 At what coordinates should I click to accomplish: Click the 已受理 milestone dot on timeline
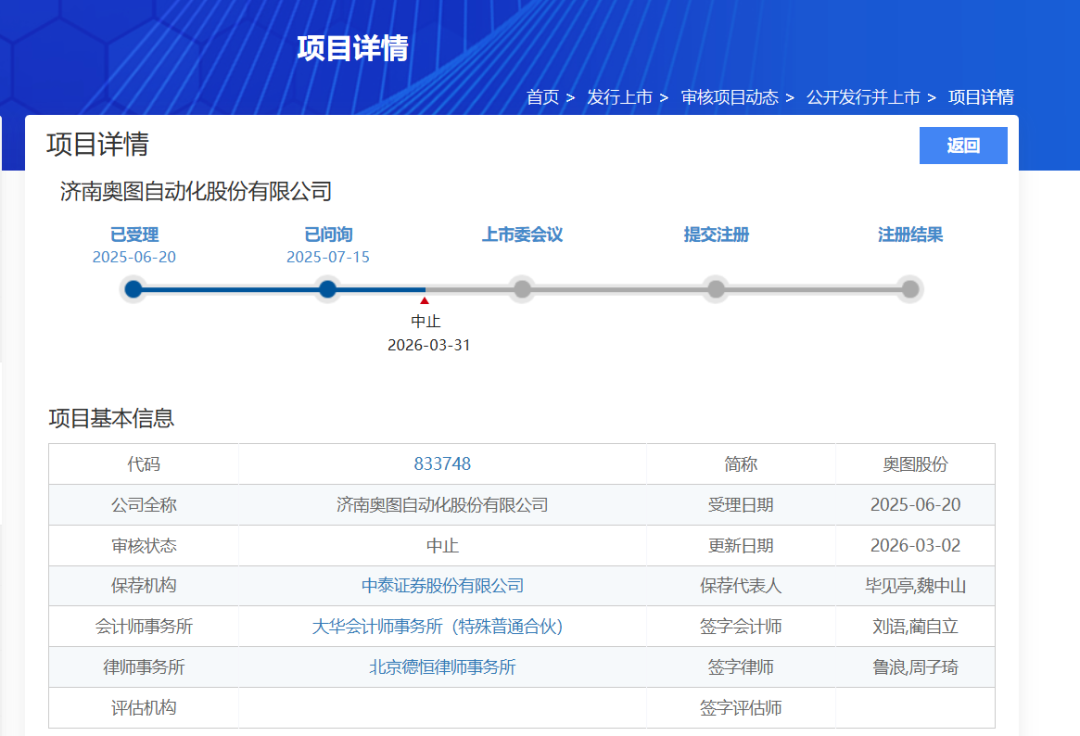tap(133, 289)
